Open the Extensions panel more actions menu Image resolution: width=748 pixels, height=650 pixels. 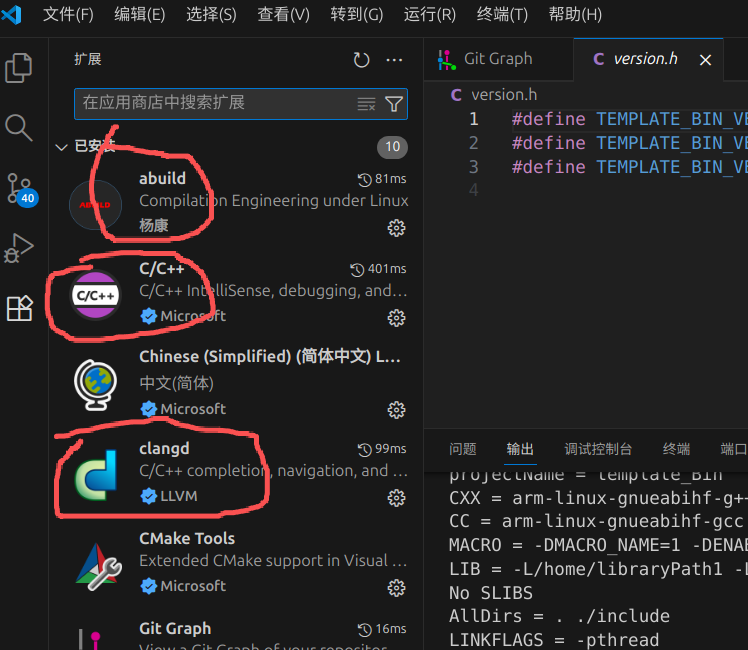pyautogui.click(x=394, y=60)
